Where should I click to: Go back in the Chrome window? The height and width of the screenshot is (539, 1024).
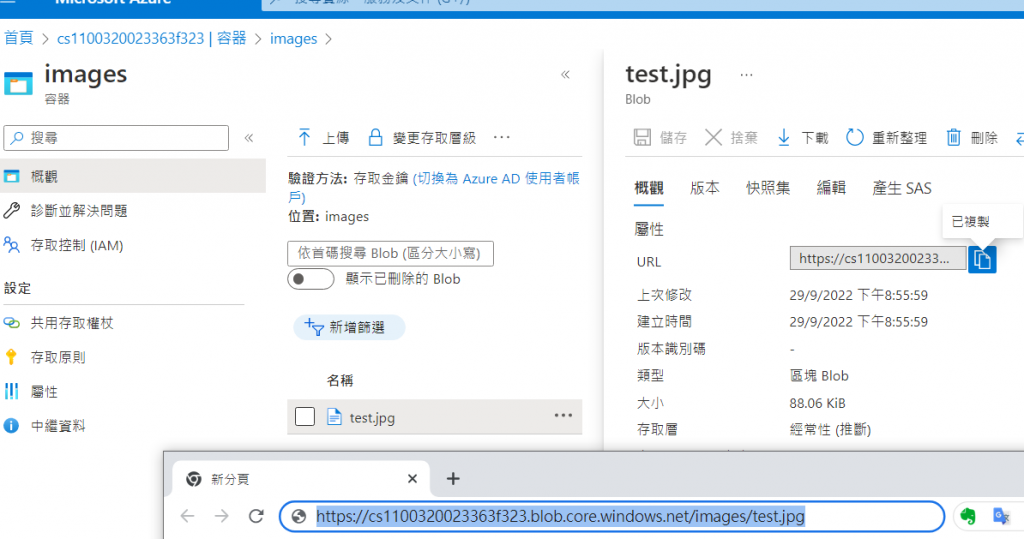coord(187,516)
